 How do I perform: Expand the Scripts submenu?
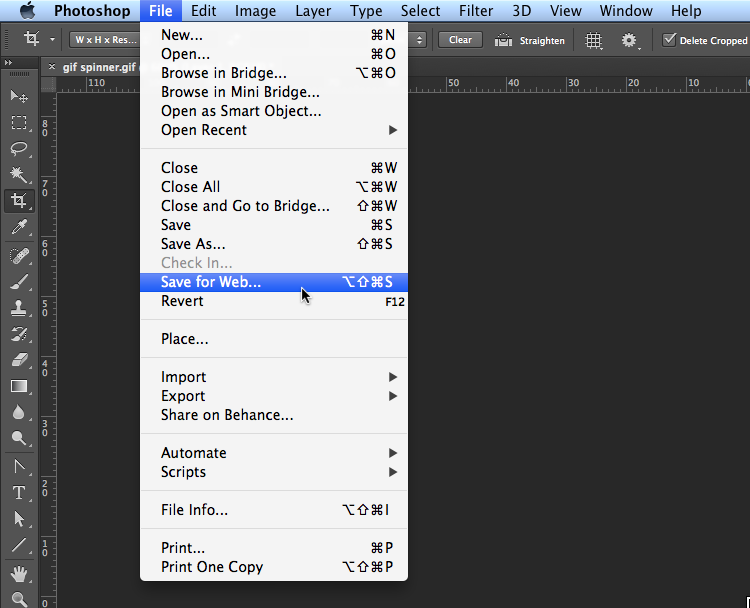coord(274,472)
